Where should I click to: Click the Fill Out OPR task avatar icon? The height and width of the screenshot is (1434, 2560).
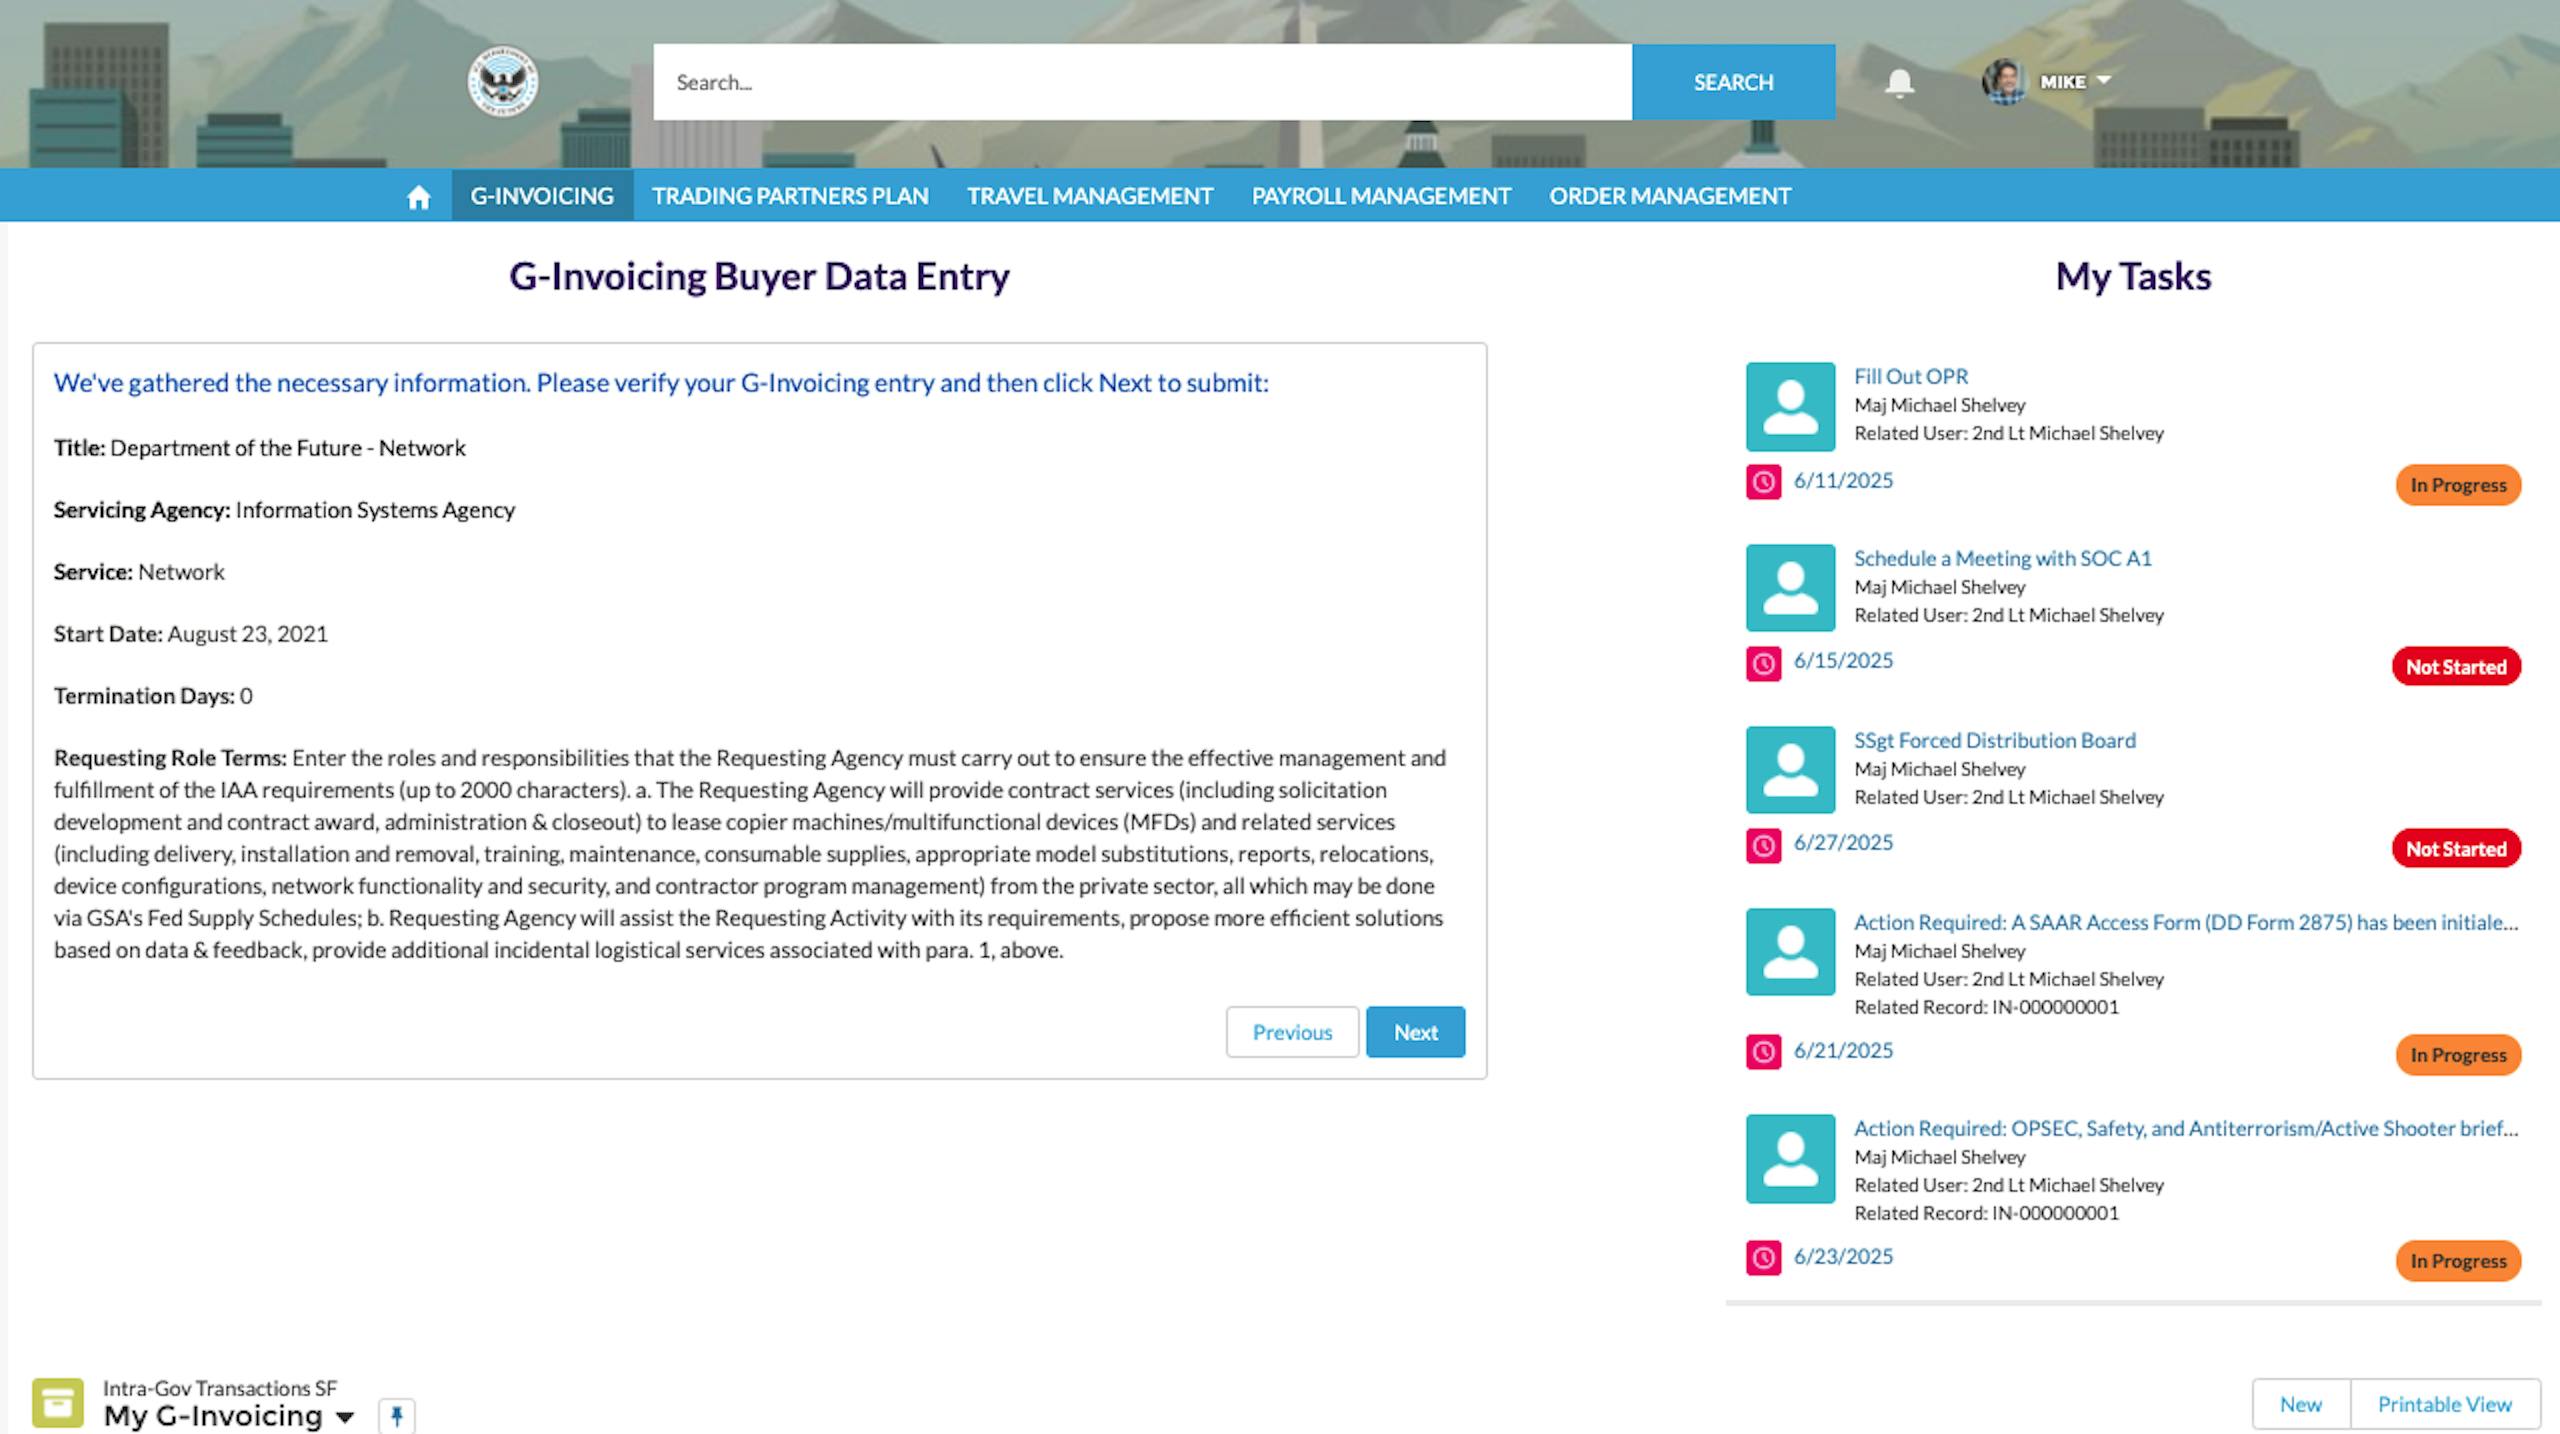1790,407
